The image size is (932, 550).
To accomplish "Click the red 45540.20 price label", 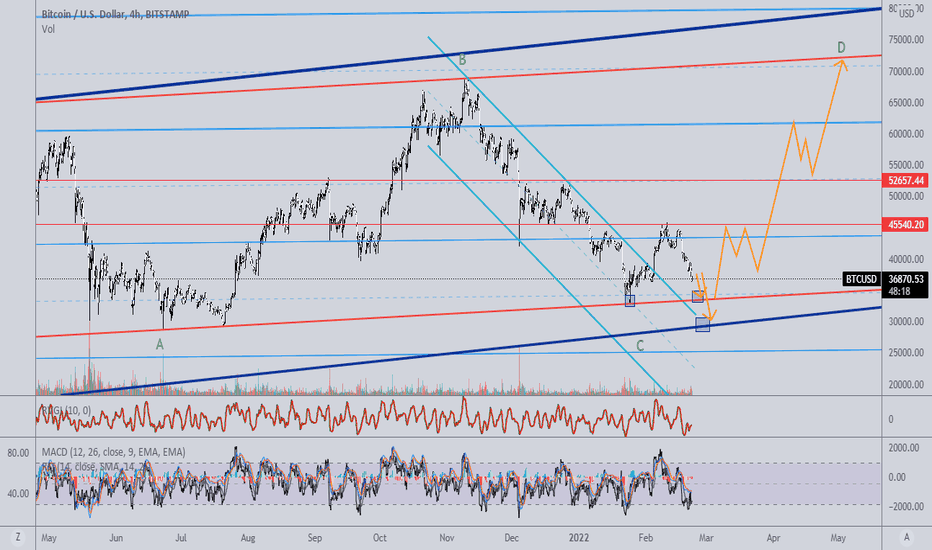I will pyautogui.click(x=906, y=225).
